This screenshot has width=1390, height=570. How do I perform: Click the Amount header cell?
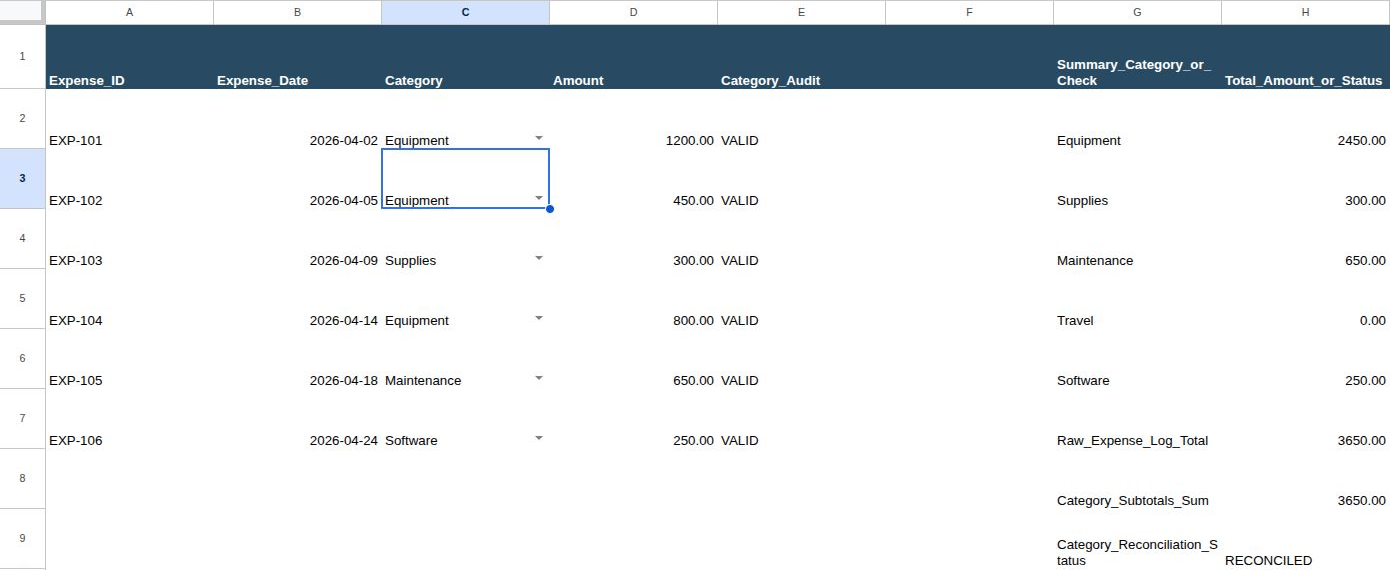[x=633, y=57]
